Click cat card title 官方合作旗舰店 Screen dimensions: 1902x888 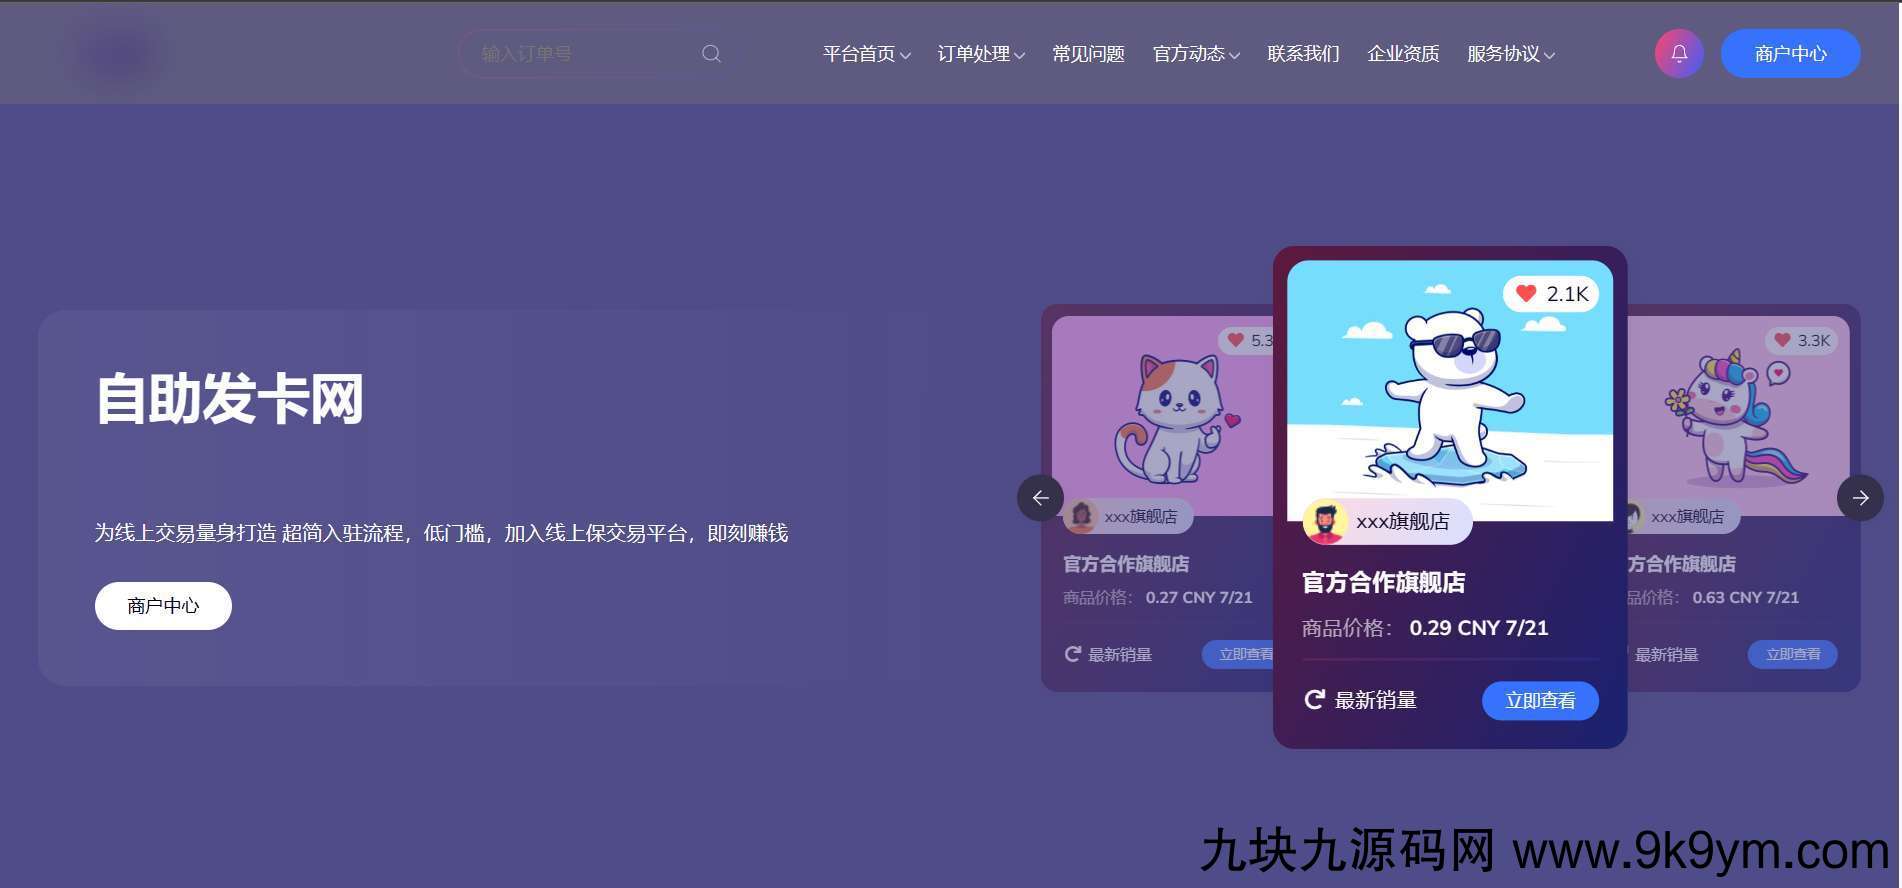coord(1126,564)
